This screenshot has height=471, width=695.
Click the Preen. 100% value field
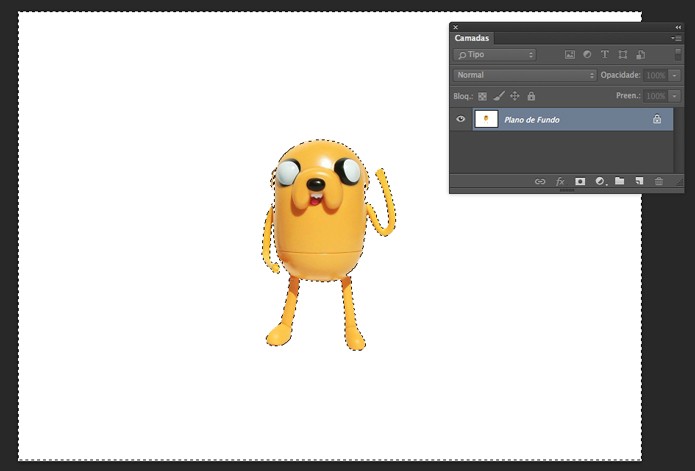coord(656,96)
